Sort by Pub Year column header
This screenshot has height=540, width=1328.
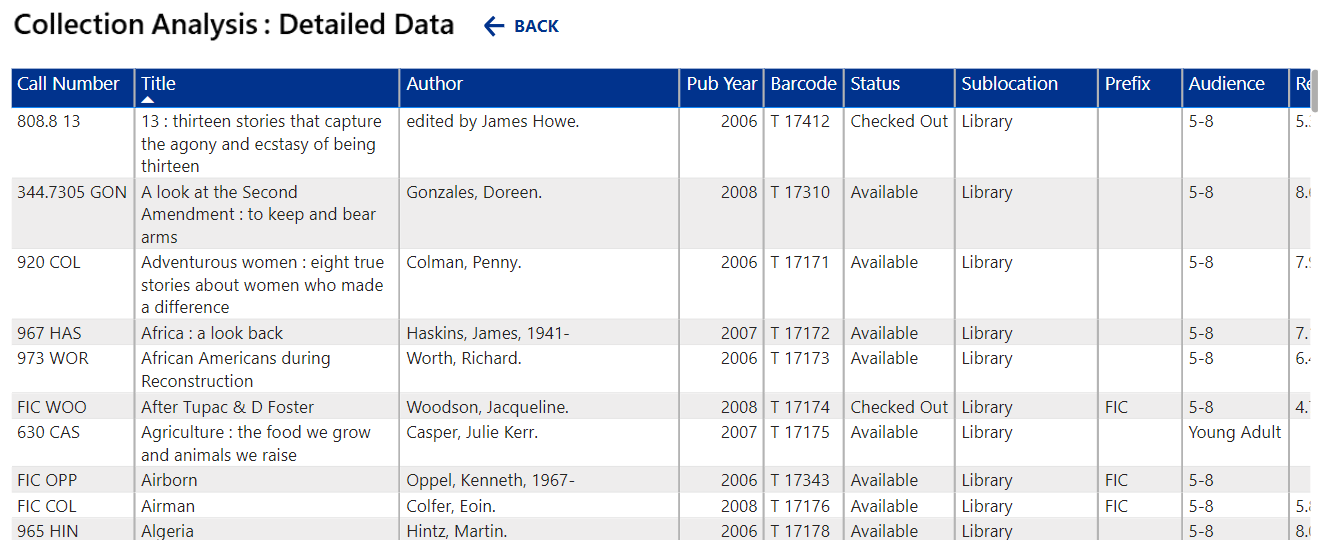click(721, 84)
